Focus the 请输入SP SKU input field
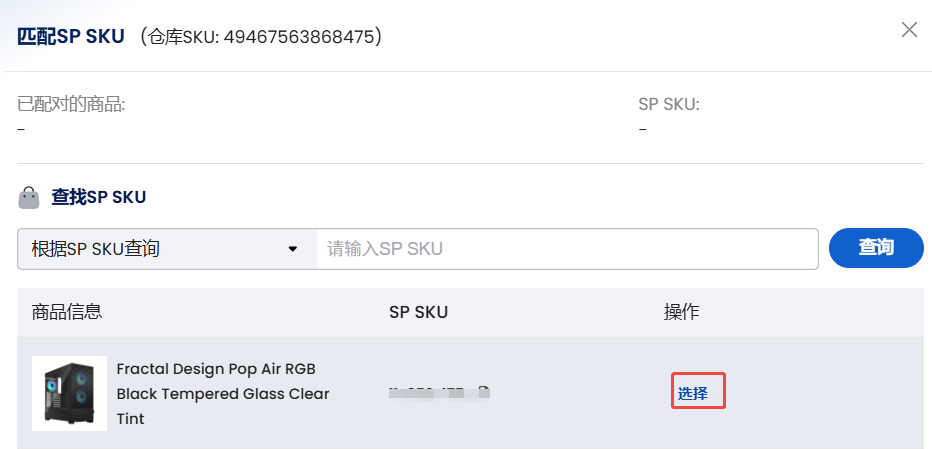This screenshot has width=932, height=449. coord(567,249)
